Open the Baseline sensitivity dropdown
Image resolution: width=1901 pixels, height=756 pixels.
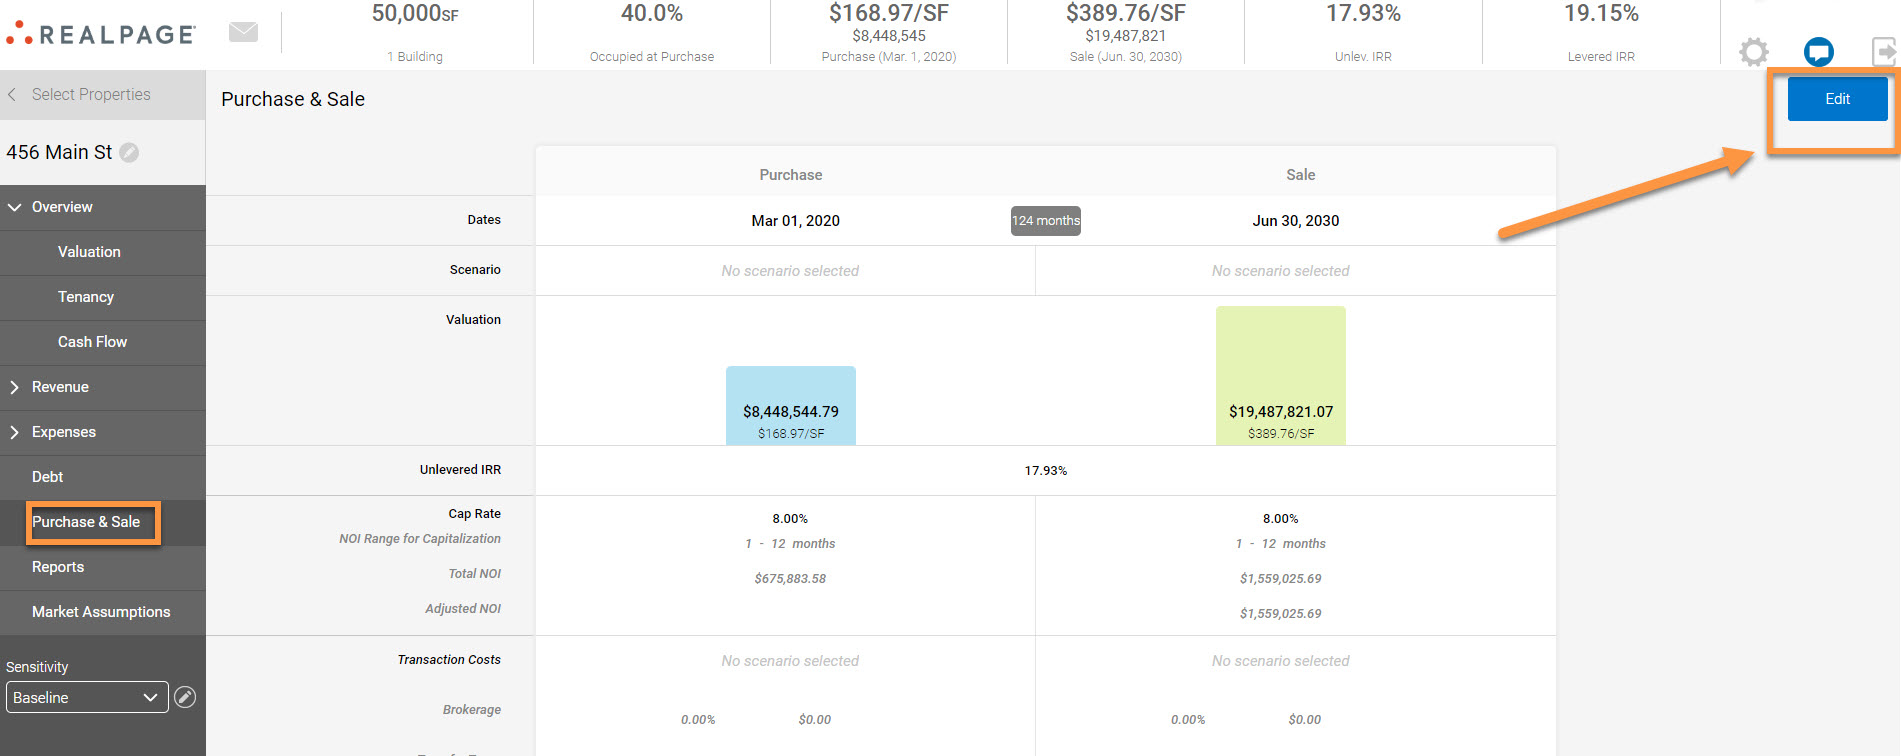tap(87, 697)
